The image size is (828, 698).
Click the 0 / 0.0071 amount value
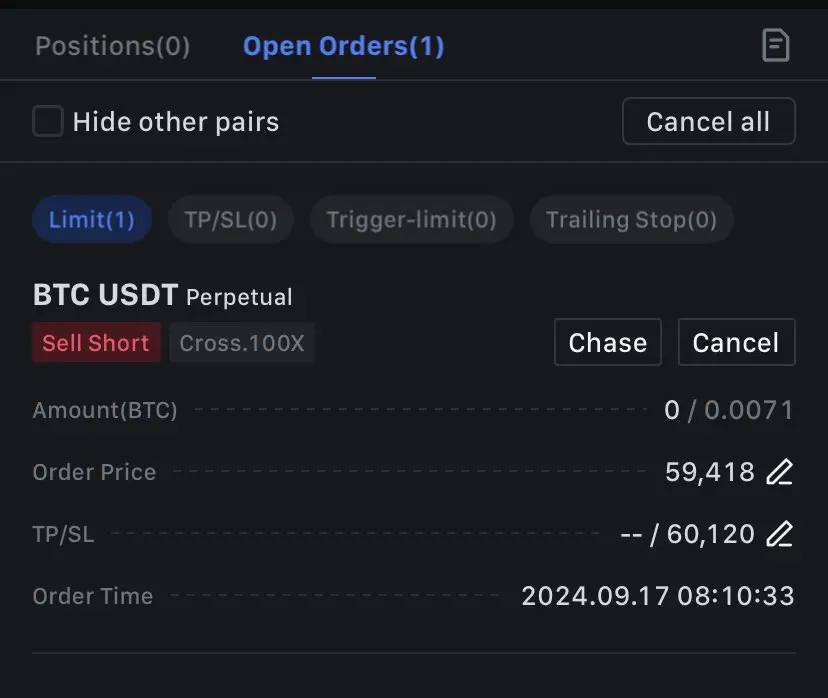729,410
